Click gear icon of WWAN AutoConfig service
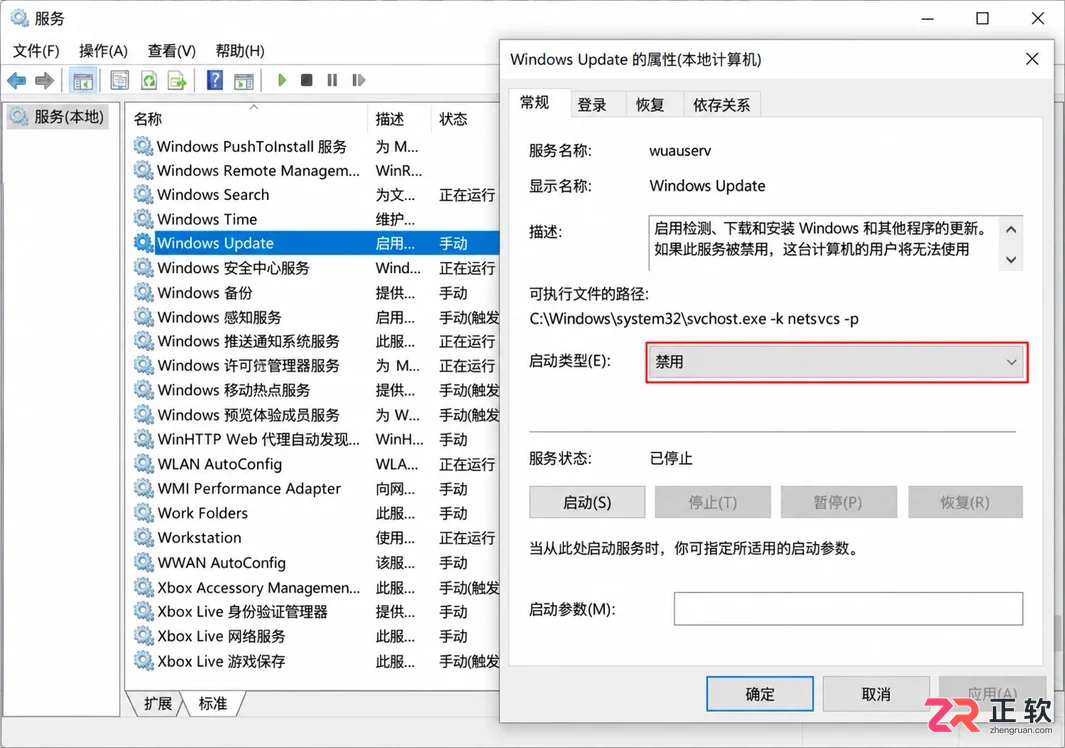The image size is (1065, 748). click(143, 563)
